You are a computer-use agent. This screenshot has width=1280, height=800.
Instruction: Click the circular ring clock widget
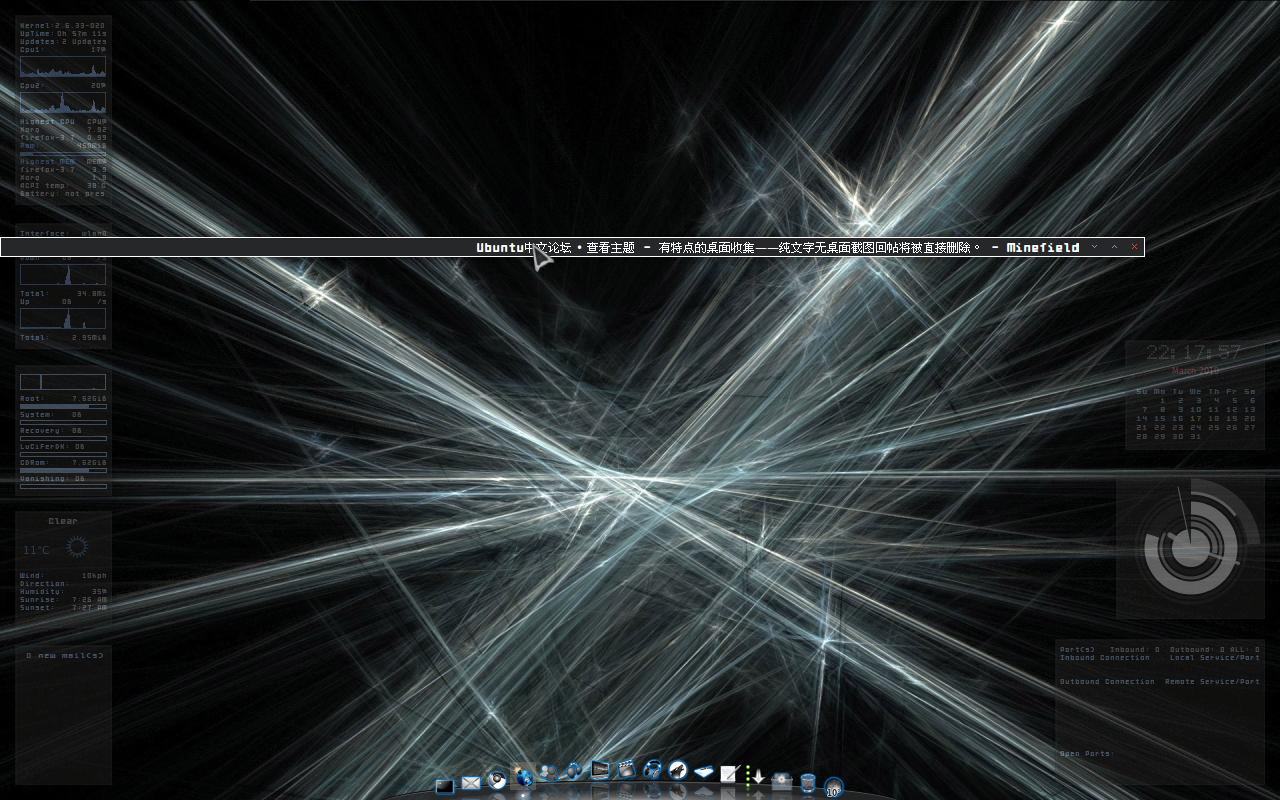click(x=1191, y=547)
